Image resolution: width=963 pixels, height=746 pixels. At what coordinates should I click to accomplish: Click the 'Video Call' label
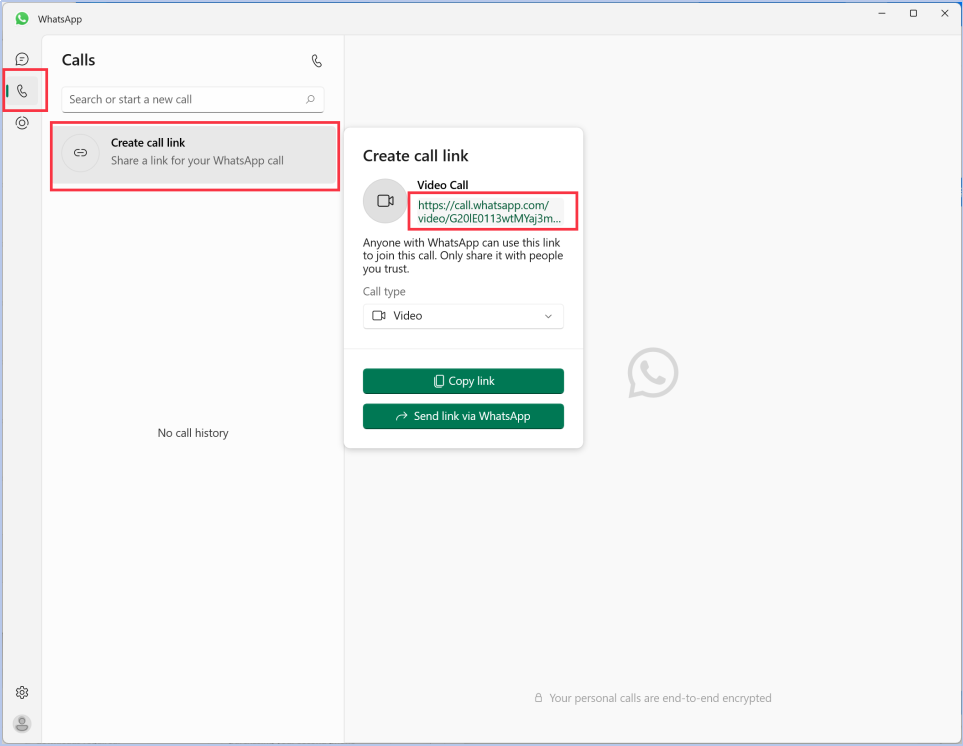(x=442, y=185)
